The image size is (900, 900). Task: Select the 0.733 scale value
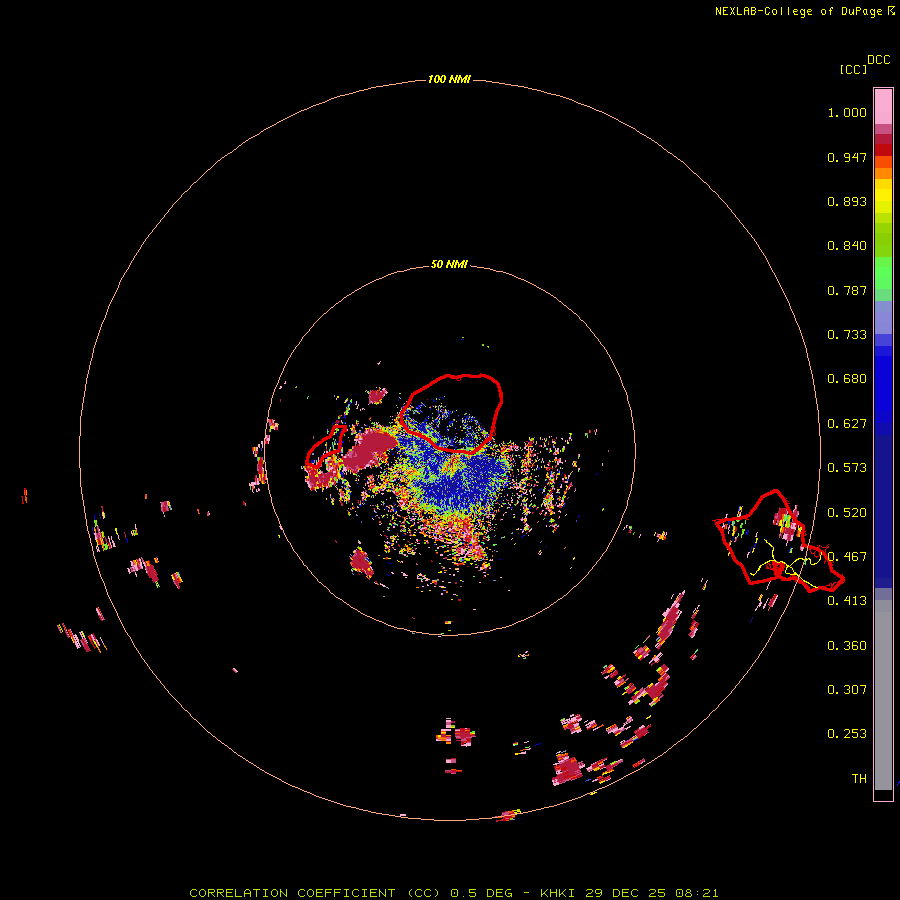click(x=847, y=335)
